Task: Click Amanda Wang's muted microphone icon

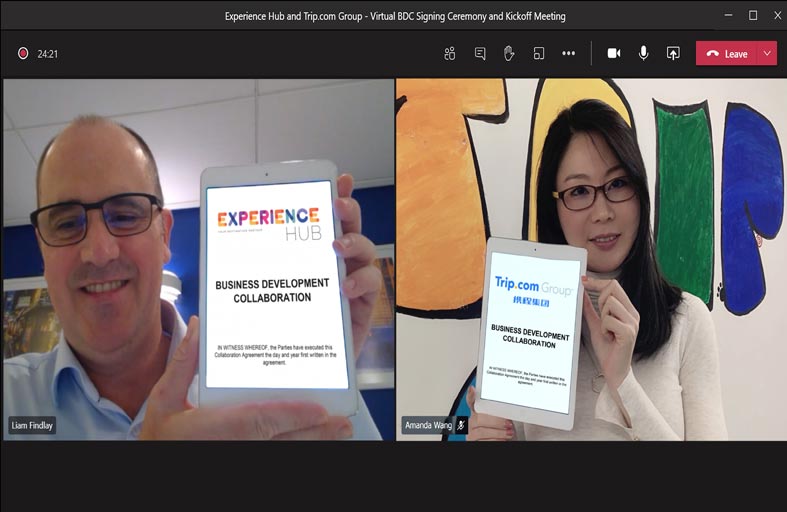Action: coord(461,425)
